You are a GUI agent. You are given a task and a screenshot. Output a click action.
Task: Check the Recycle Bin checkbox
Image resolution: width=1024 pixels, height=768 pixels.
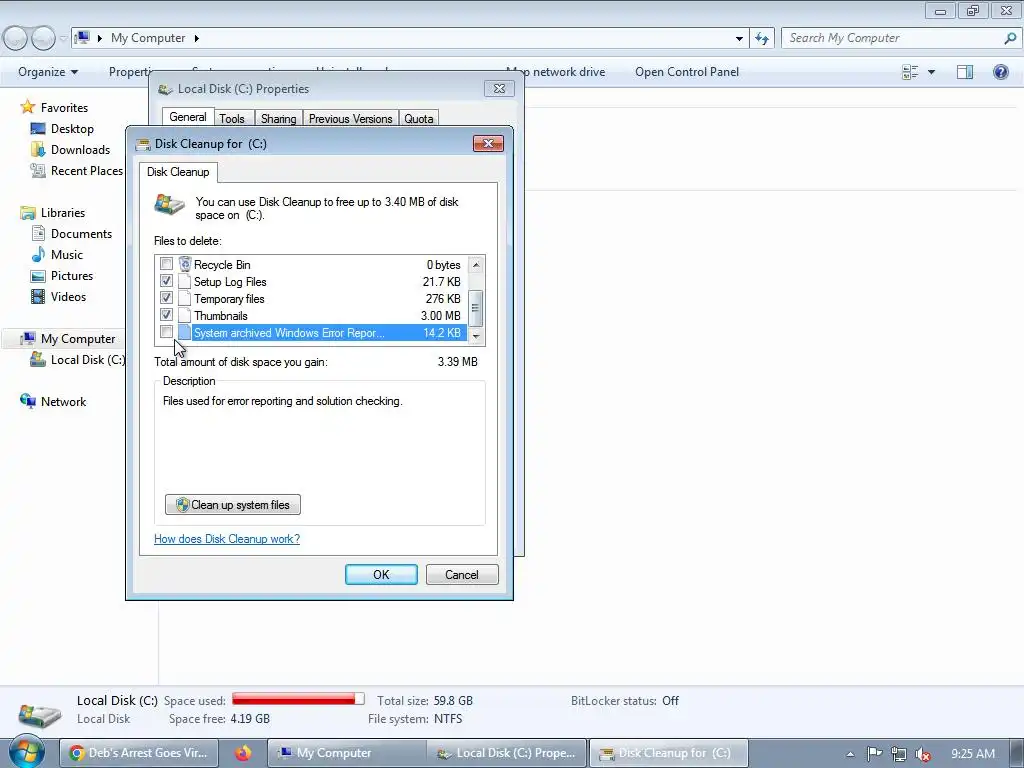point(167,264)
